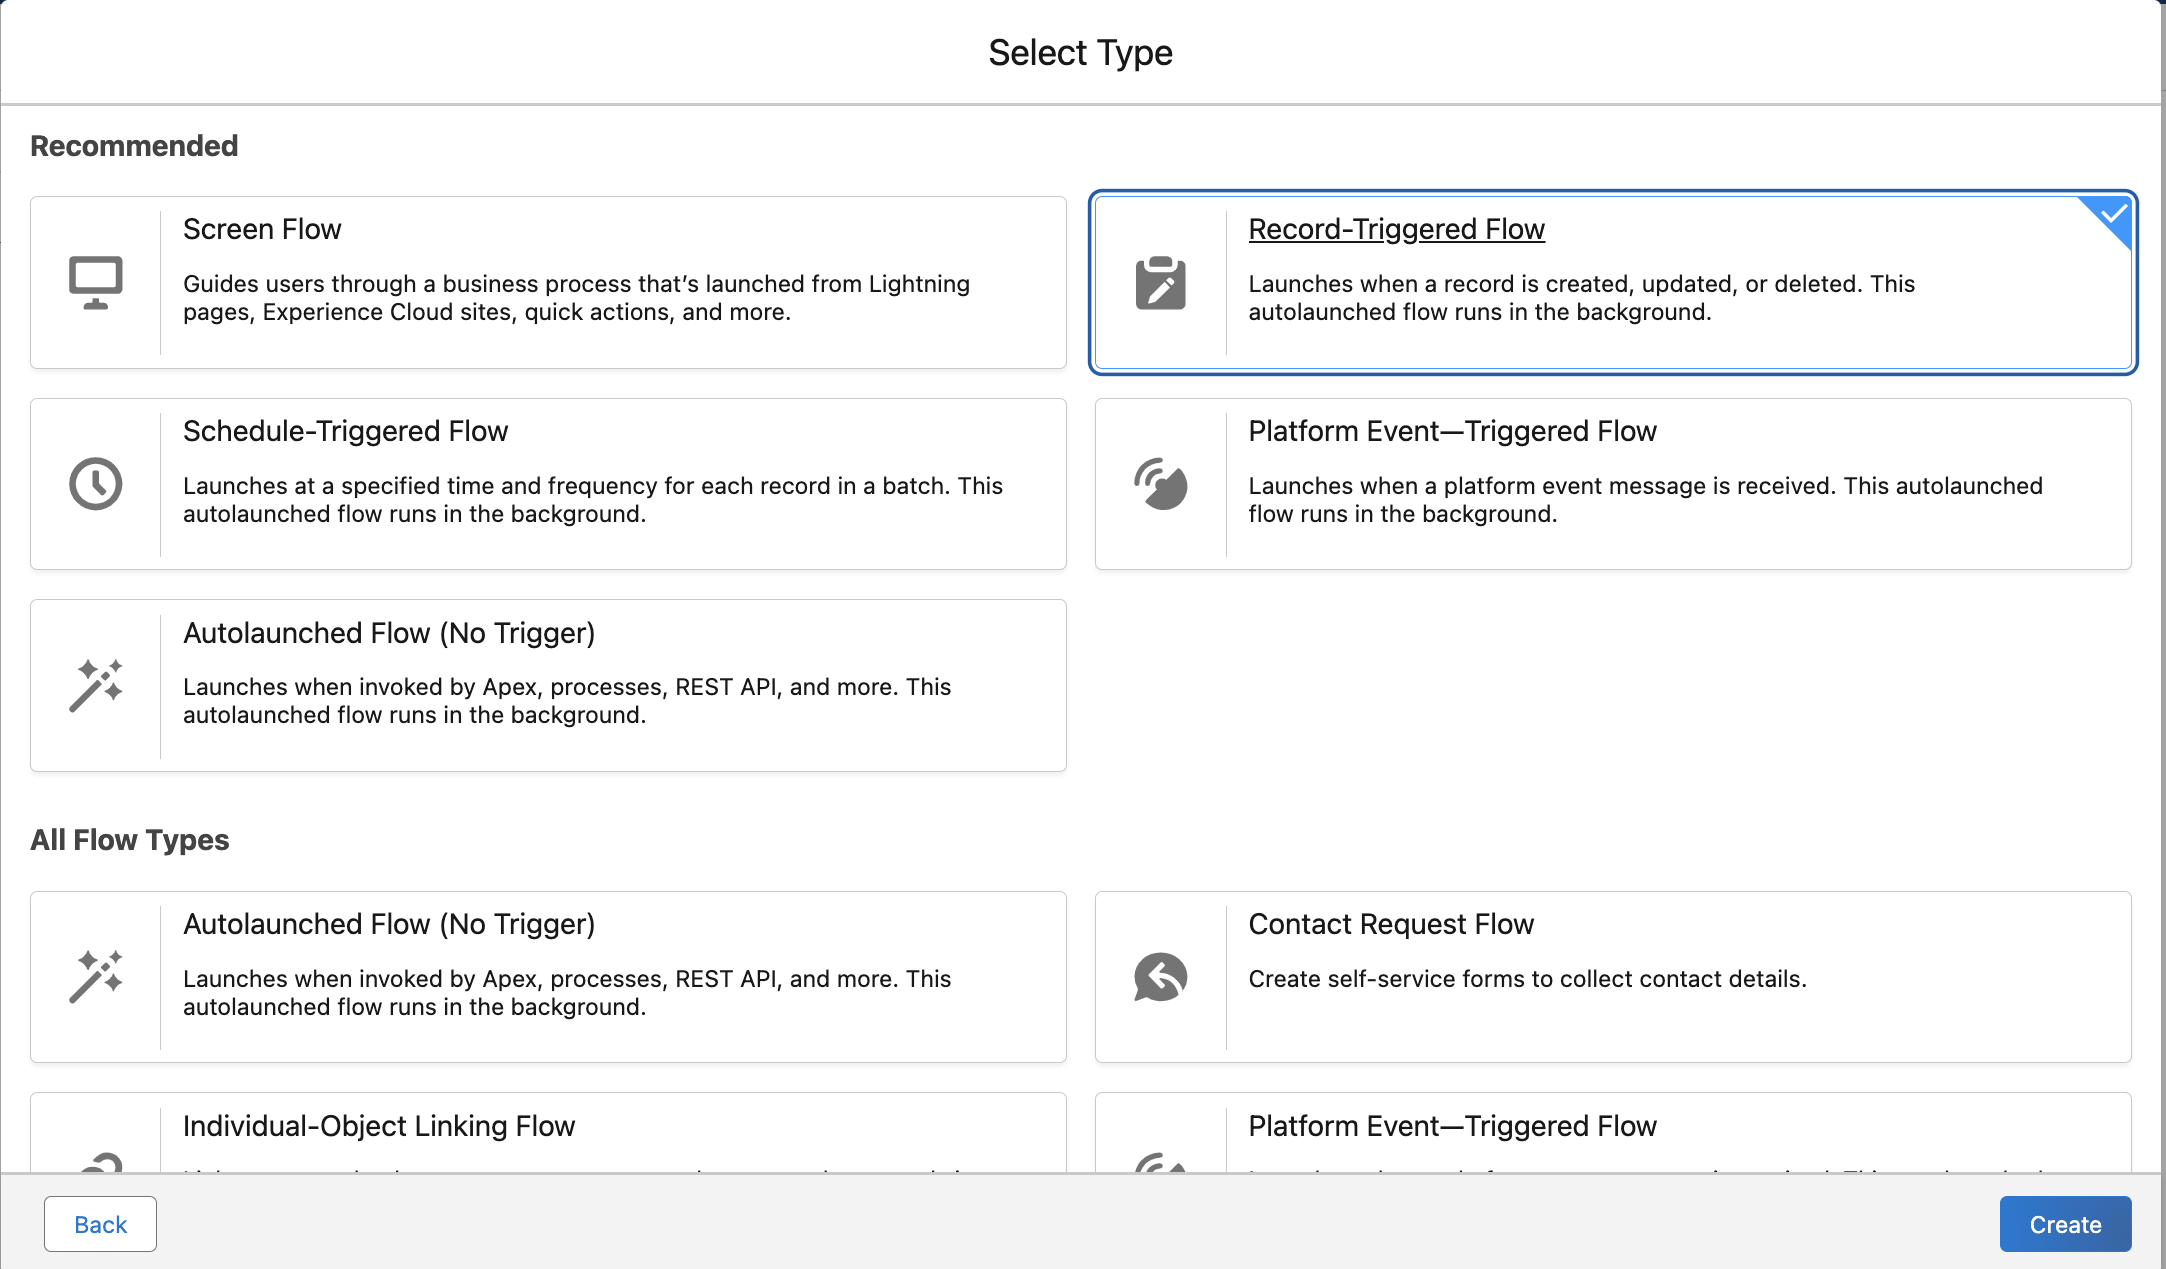
Task: Click the Contact Request Flow speech bubble icon
Action: click(1160, 977)
